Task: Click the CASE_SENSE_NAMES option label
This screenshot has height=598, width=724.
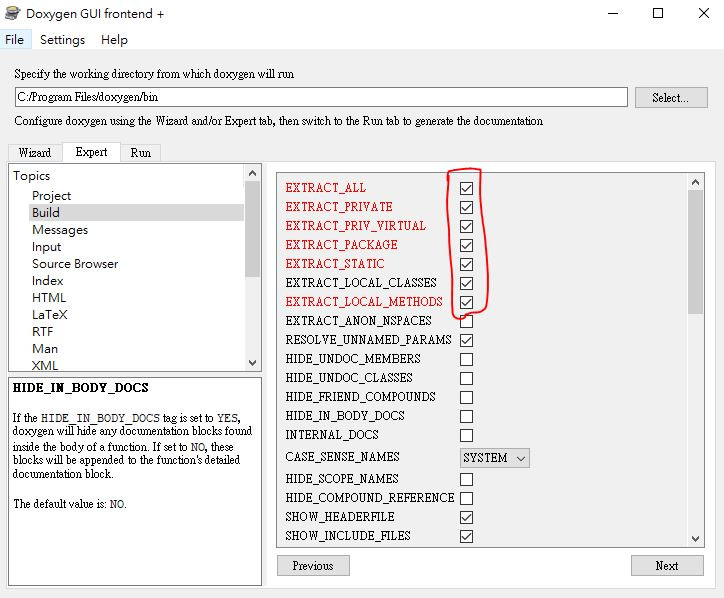Action: point(342,457)
